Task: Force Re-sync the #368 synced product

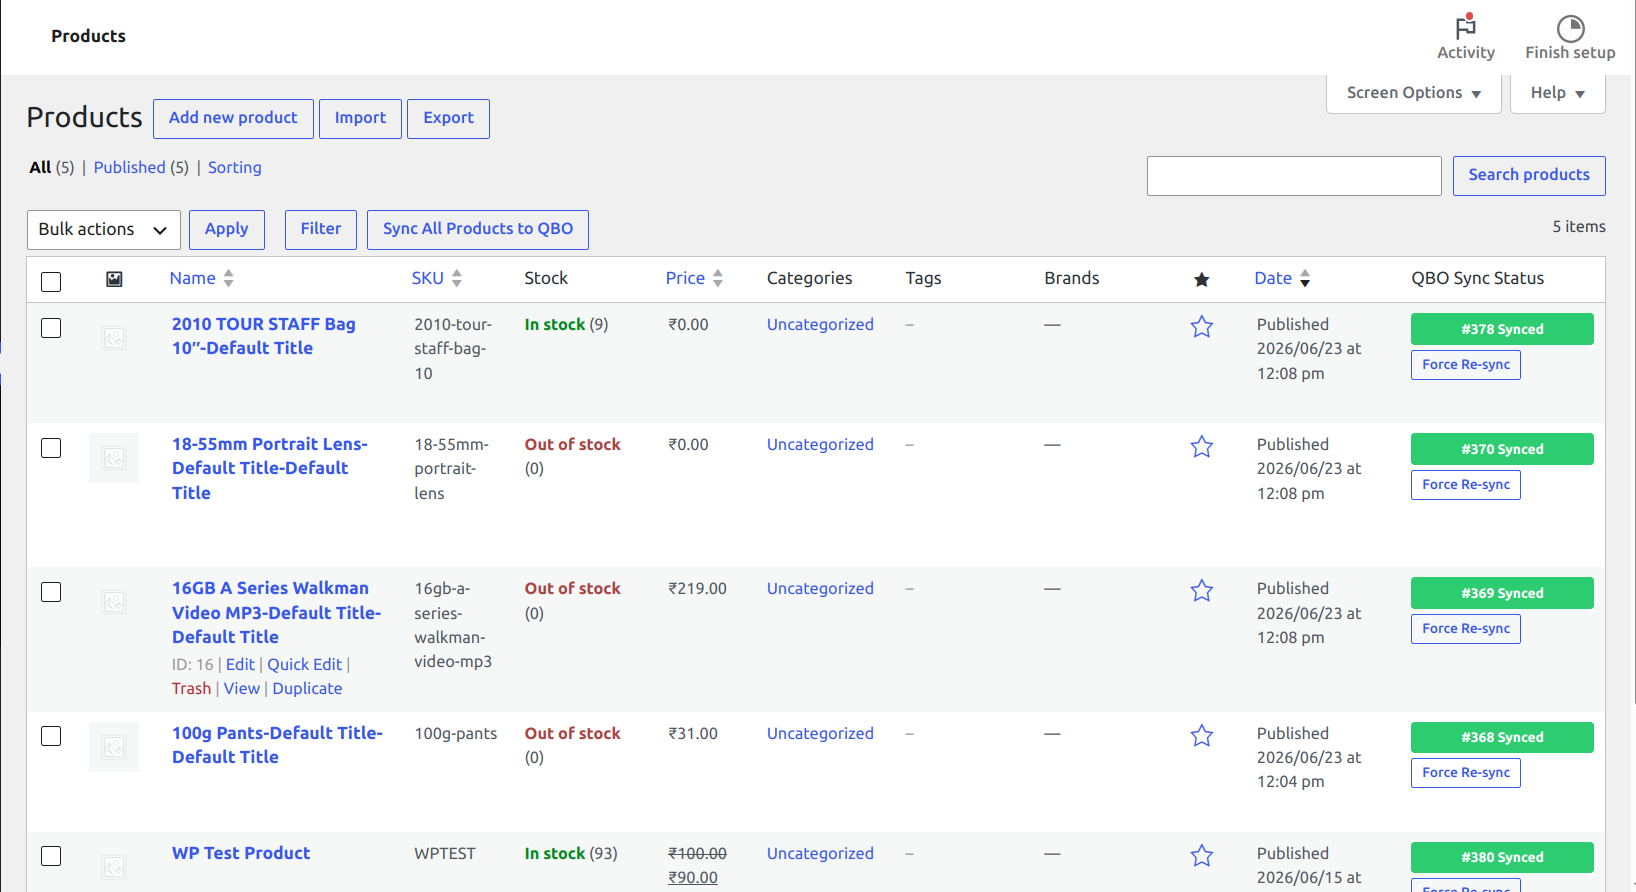Action: click(1466, 773)
